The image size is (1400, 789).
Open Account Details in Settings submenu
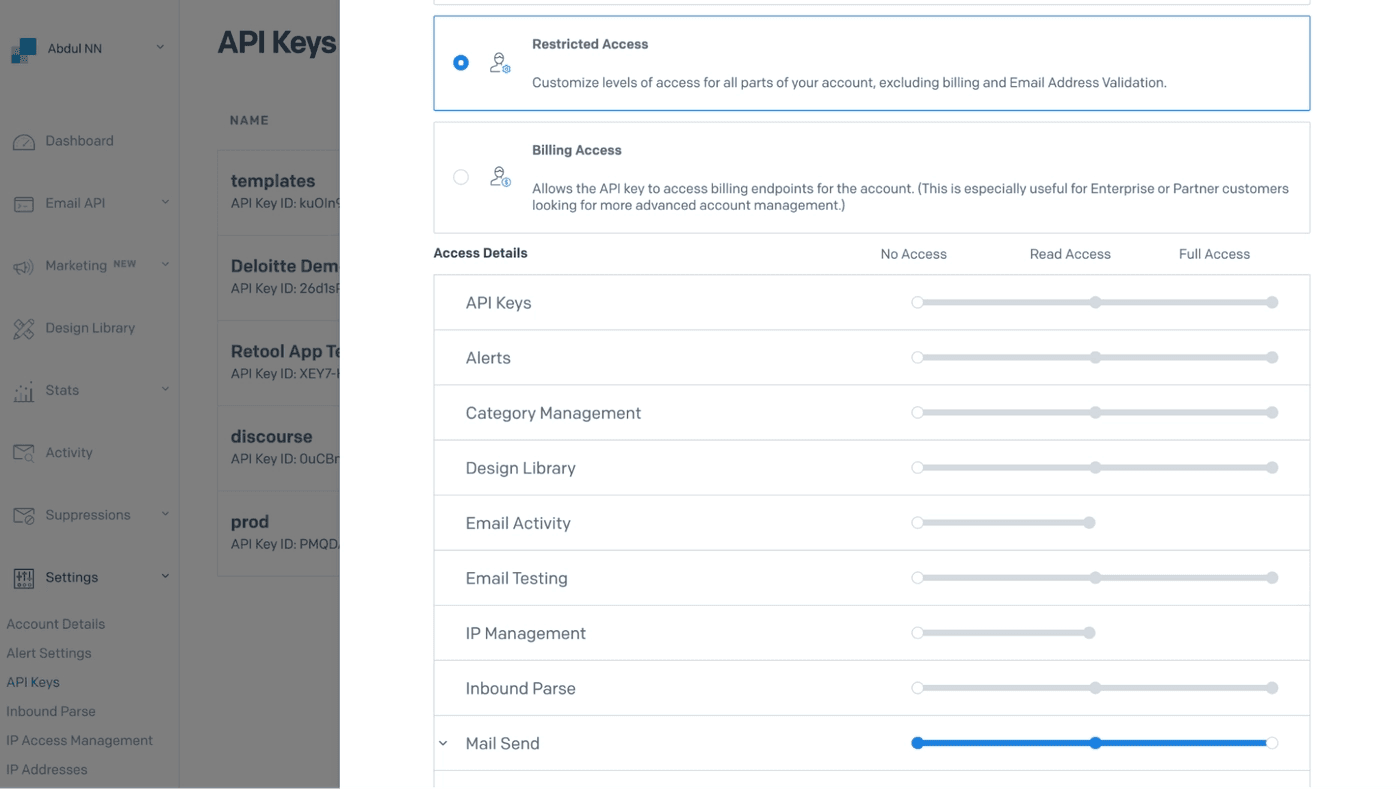[x=56, y=624]
